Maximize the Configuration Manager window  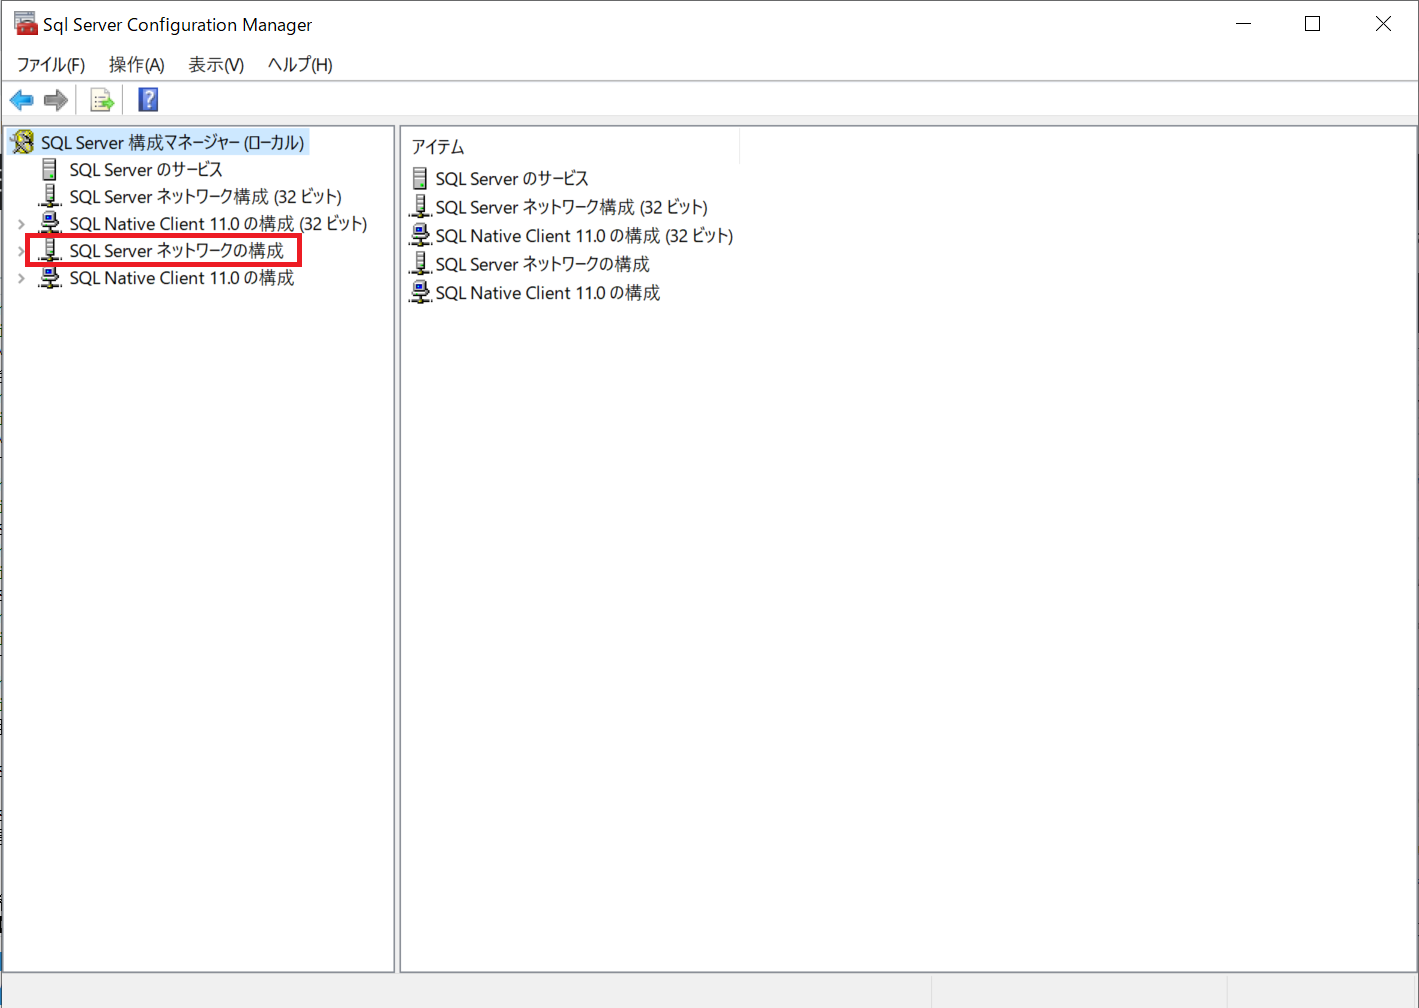tap(1313, 23)
